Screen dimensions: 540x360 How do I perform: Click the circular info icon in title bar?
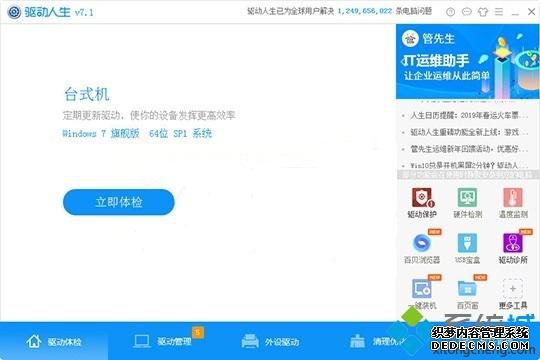click(450, 12)
